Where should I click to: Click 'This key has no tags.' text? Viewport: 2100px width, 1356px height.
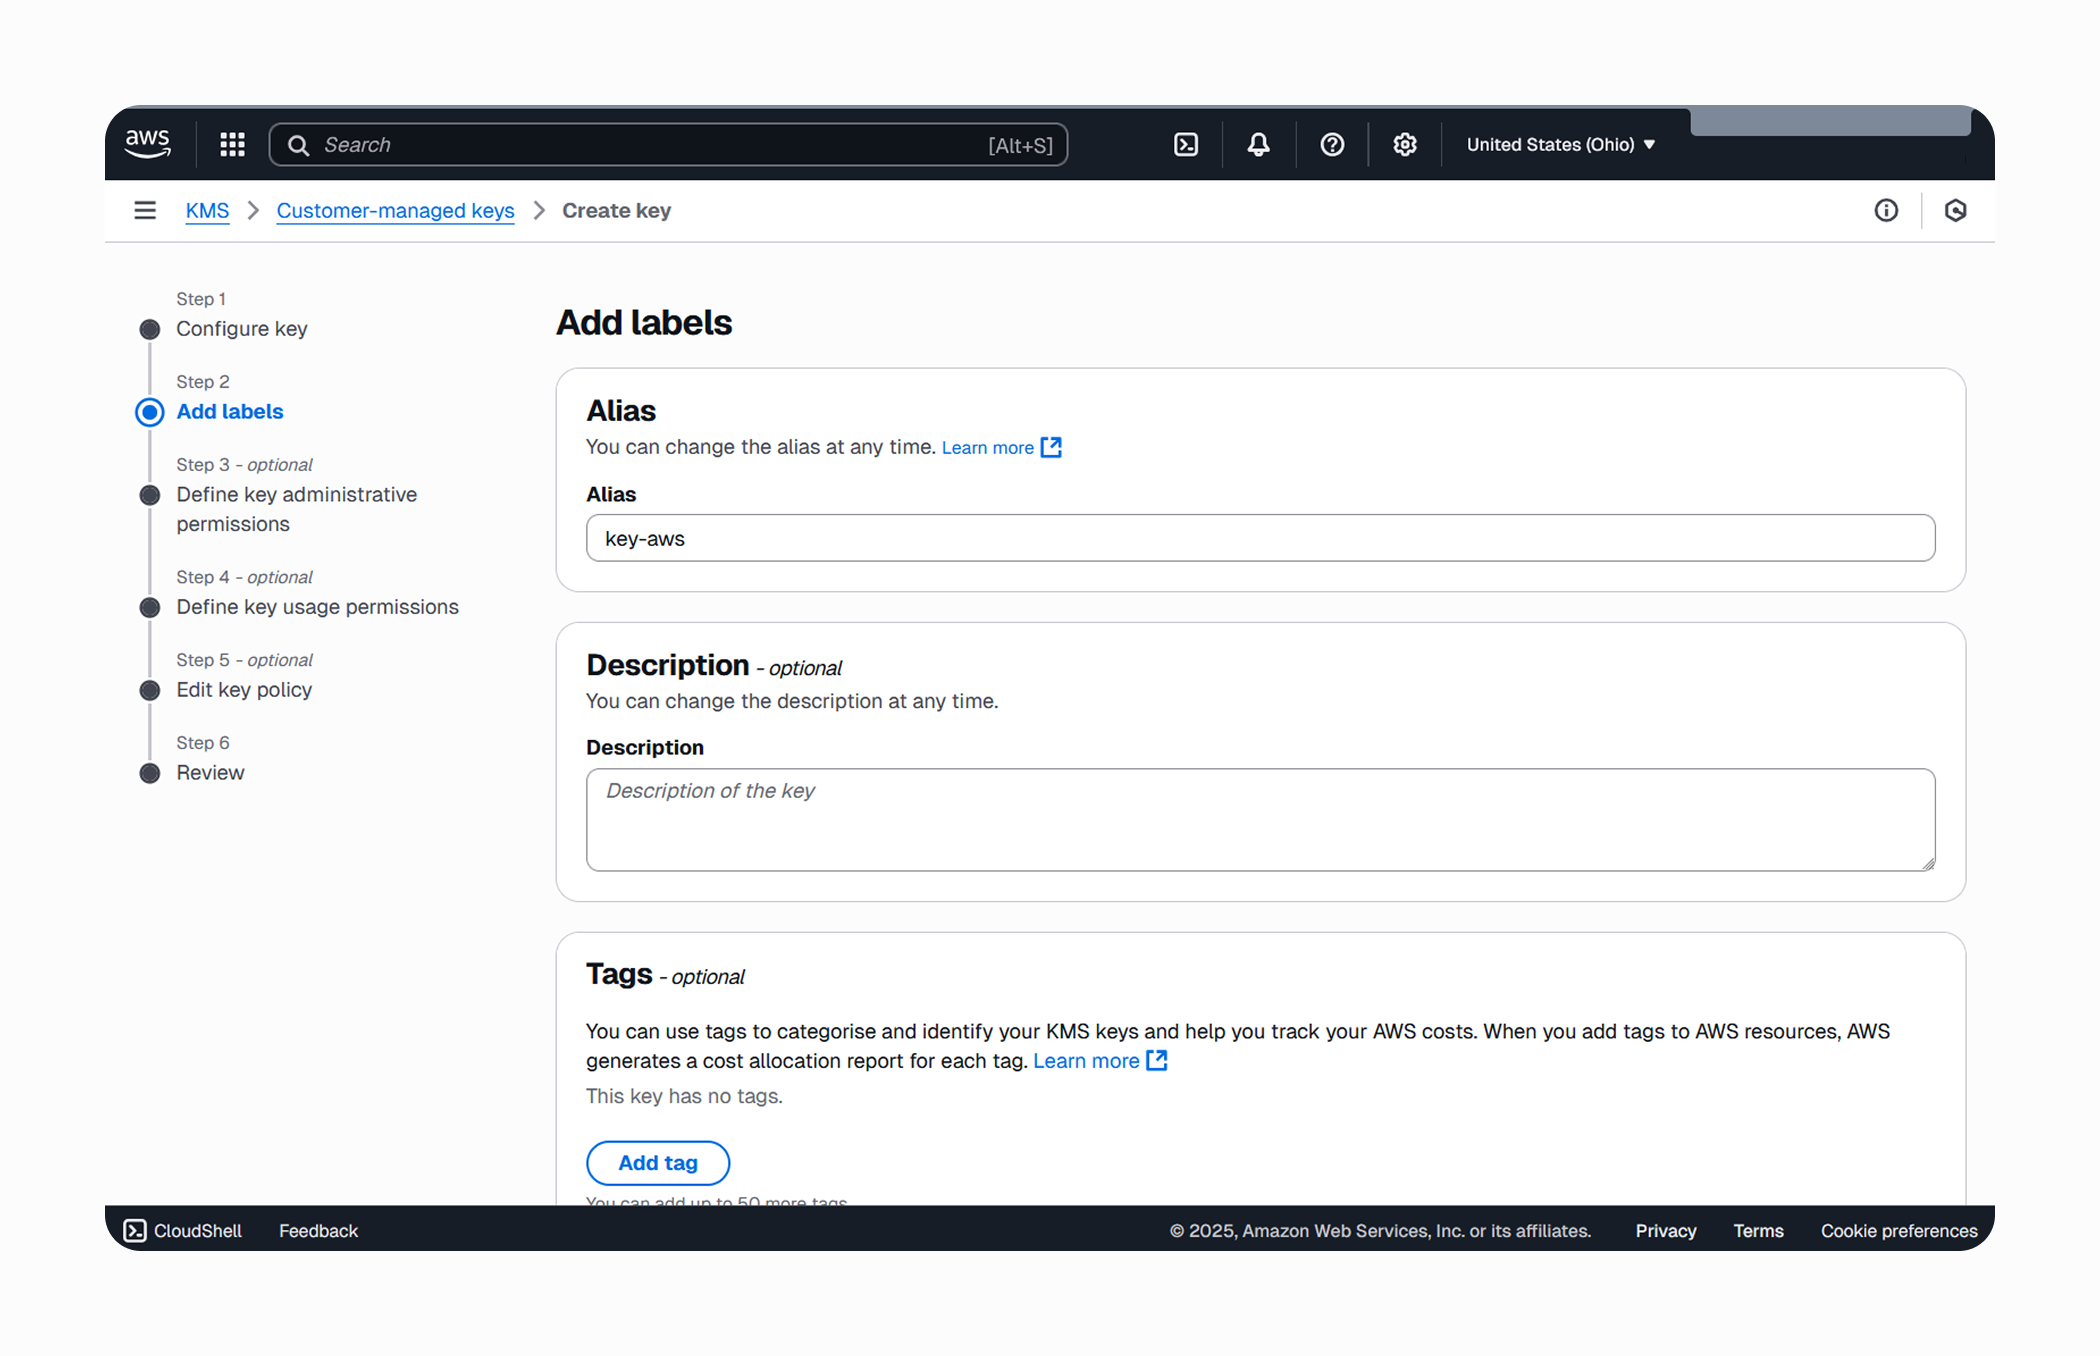[684, 1096]
